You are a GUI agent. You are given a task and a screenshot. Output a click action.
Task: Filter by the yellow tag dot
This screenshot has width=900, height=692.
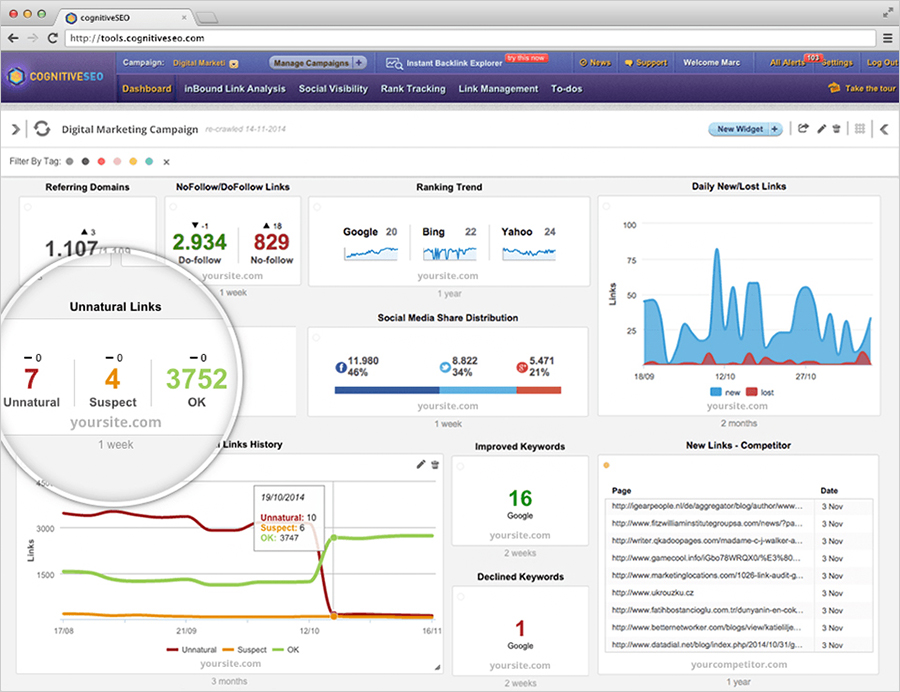pos(133,162)
